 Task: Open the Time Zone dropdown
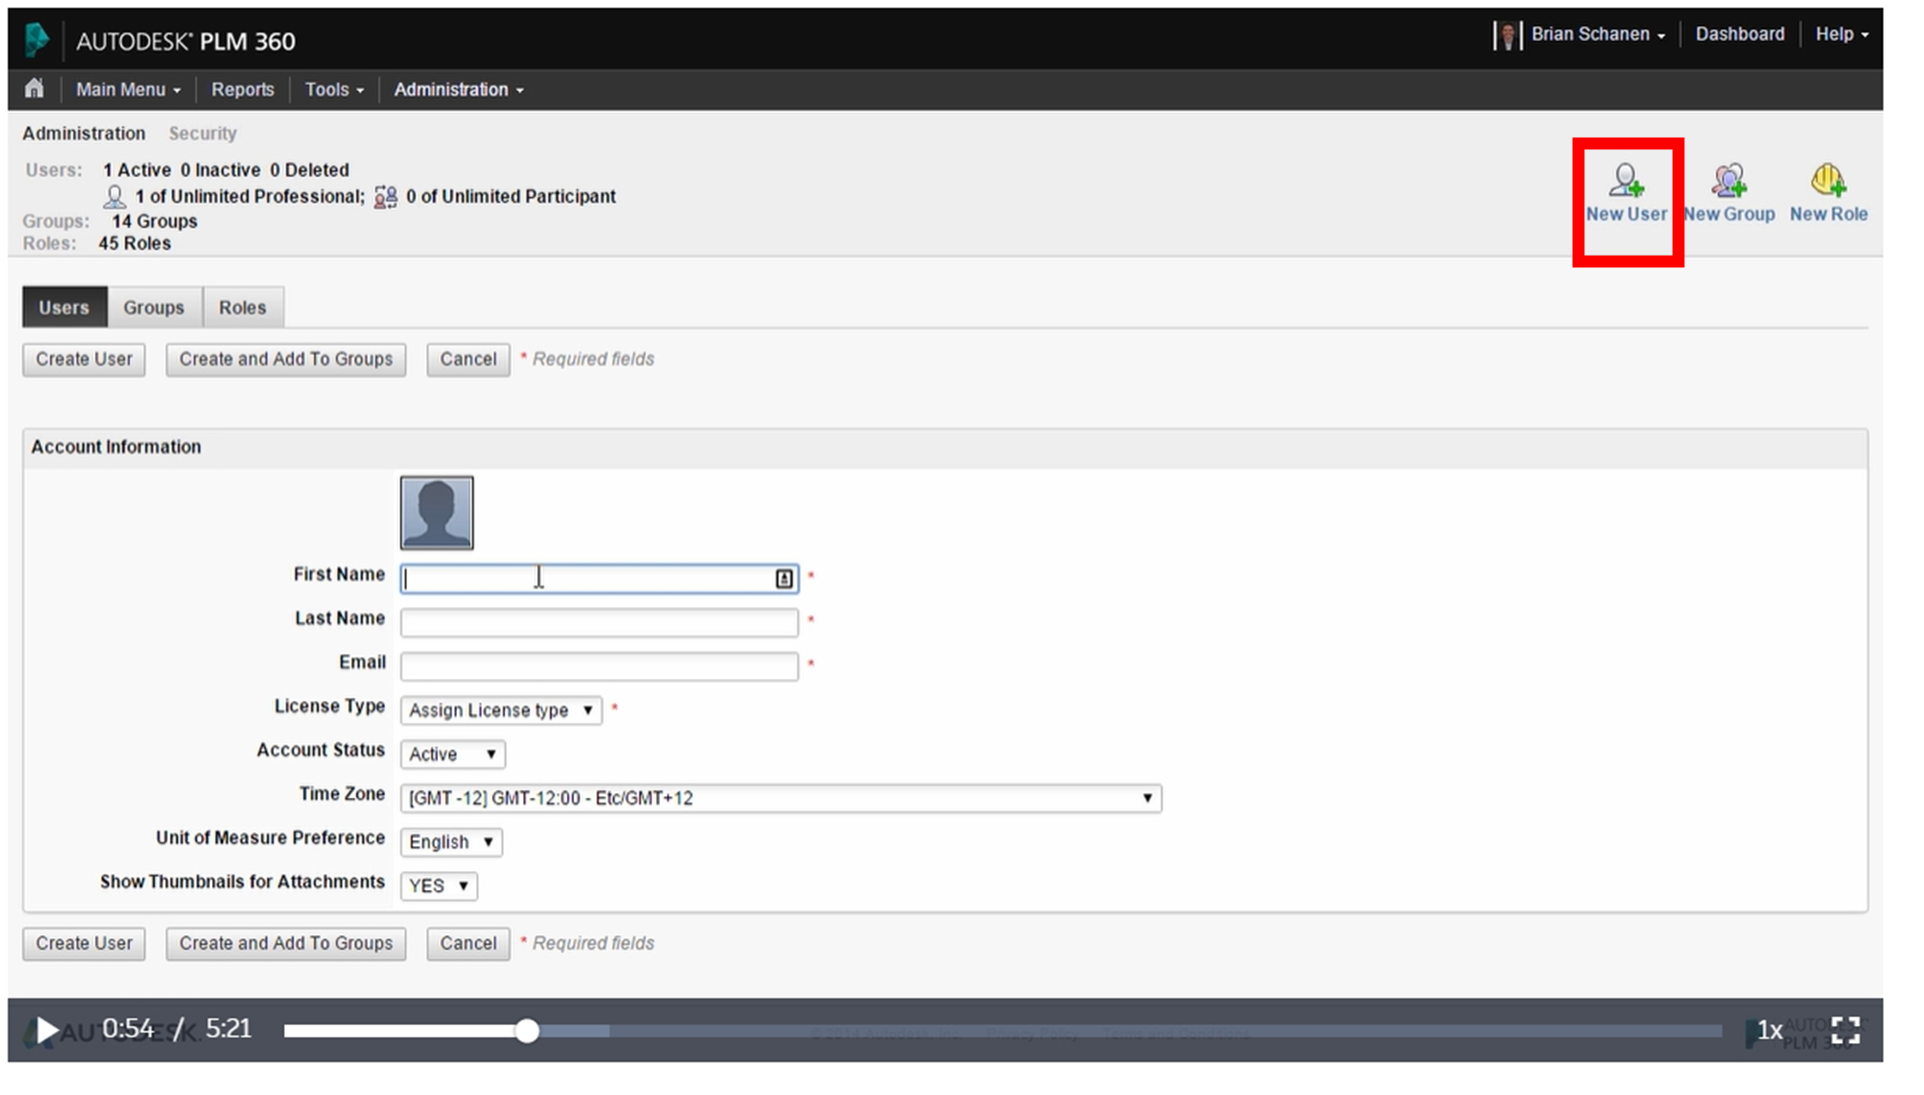point(780,798)
